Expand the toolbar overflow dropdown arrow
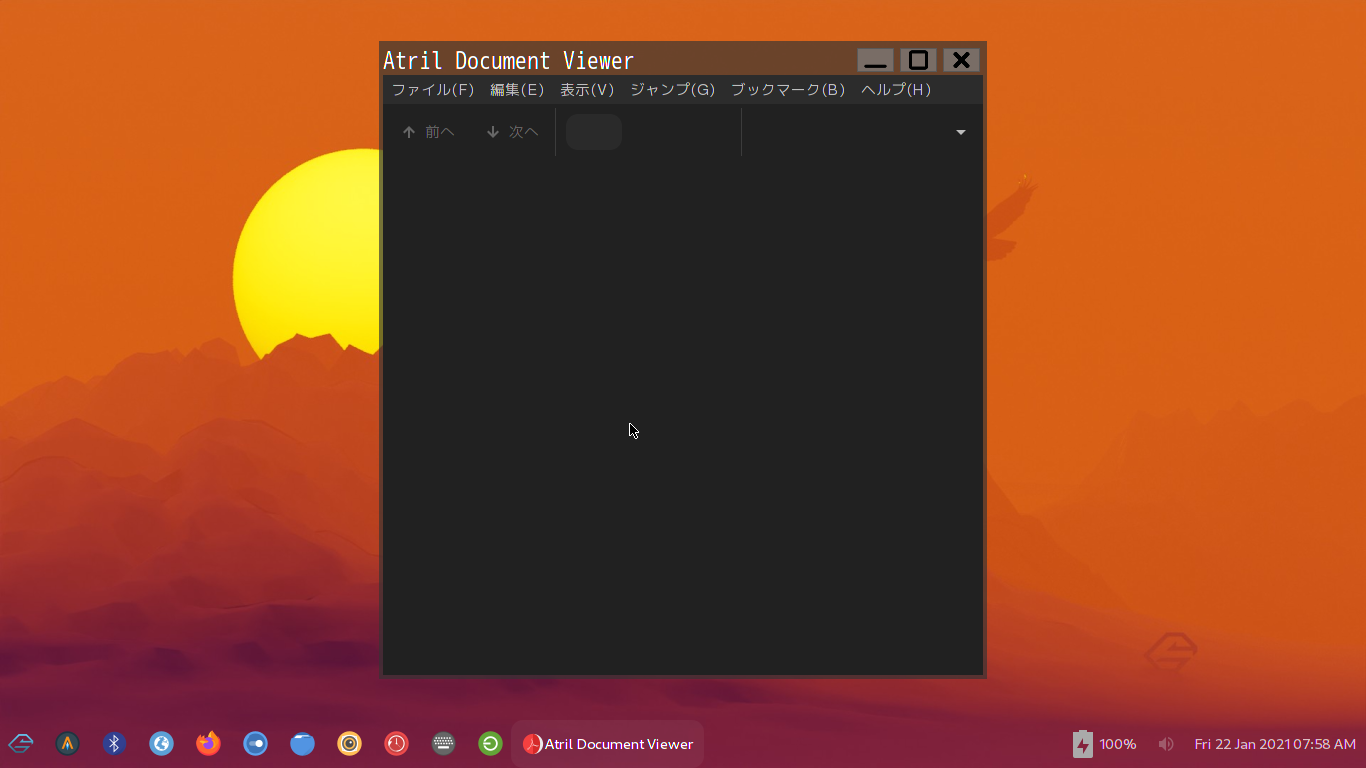 [x=961, y=132]
